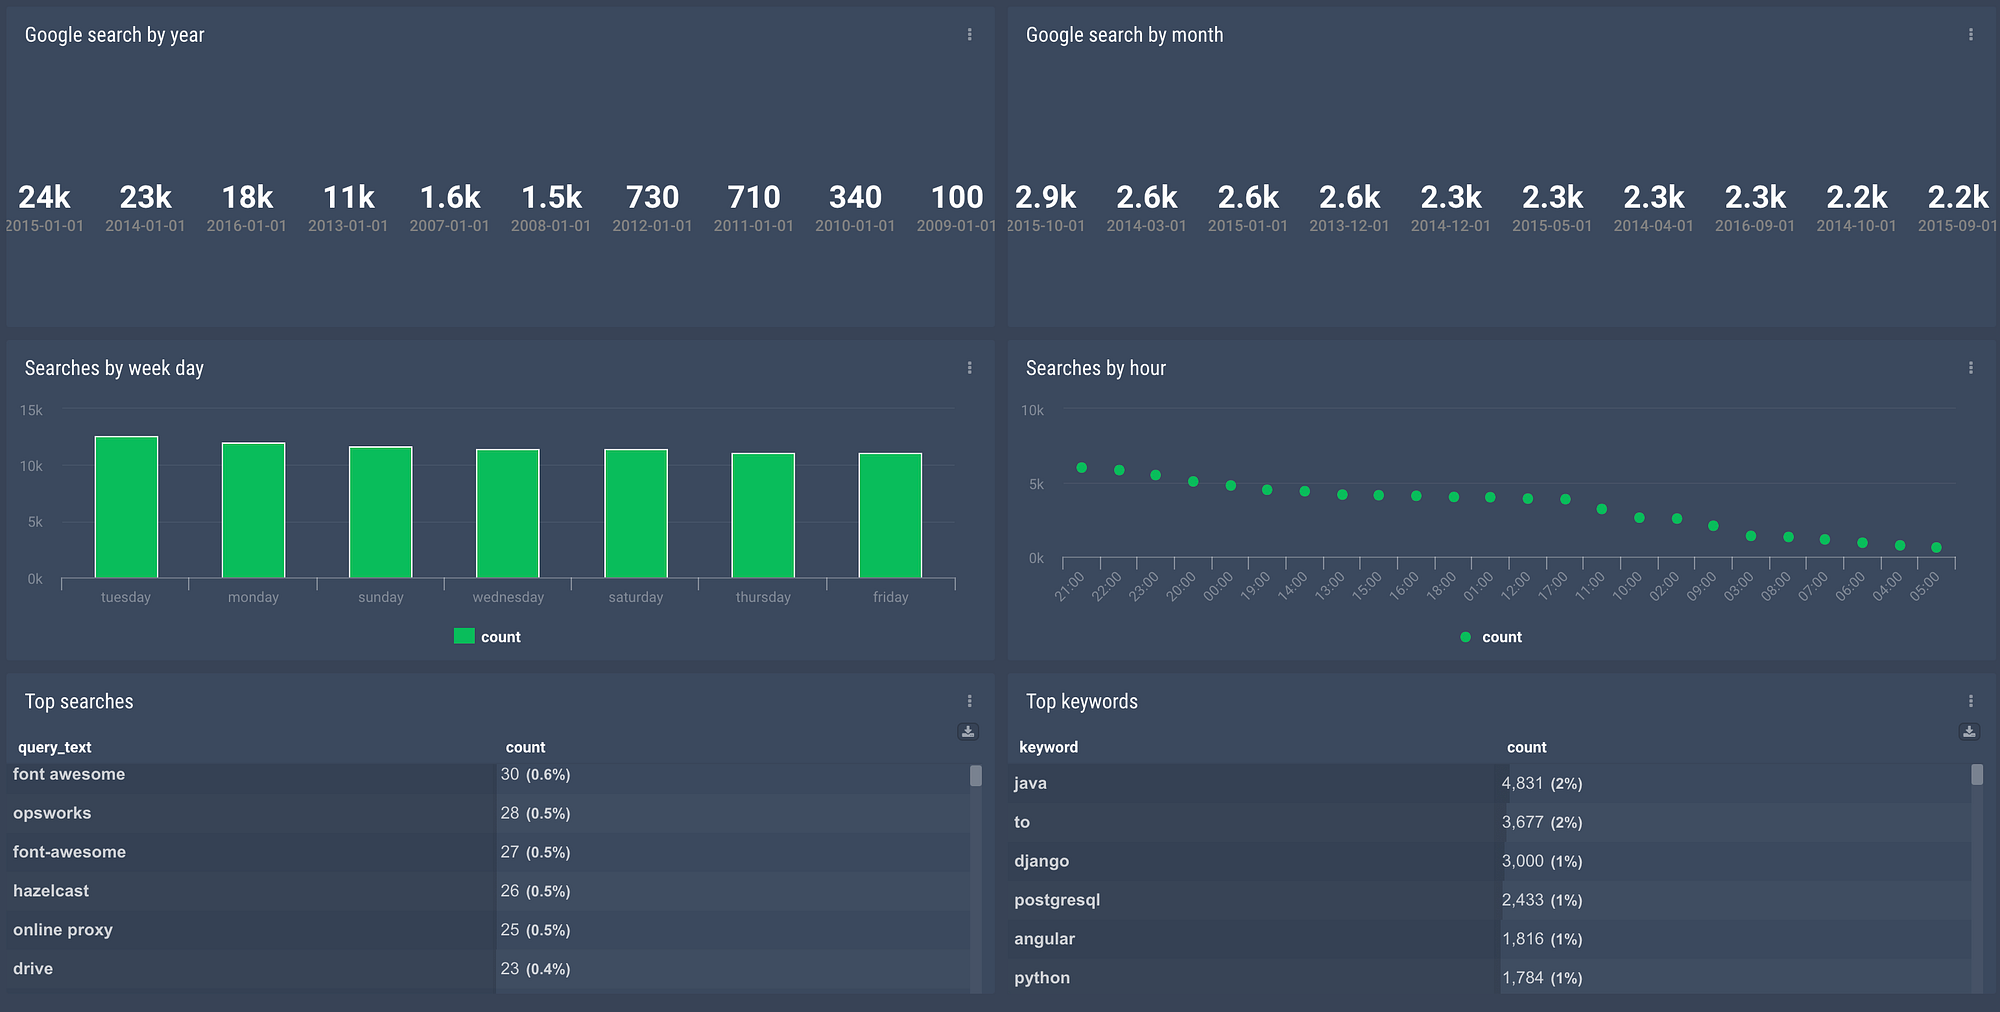2000x1012 pixels.
Task: Select the 'django' keyword row
Action: (1490, 861)
